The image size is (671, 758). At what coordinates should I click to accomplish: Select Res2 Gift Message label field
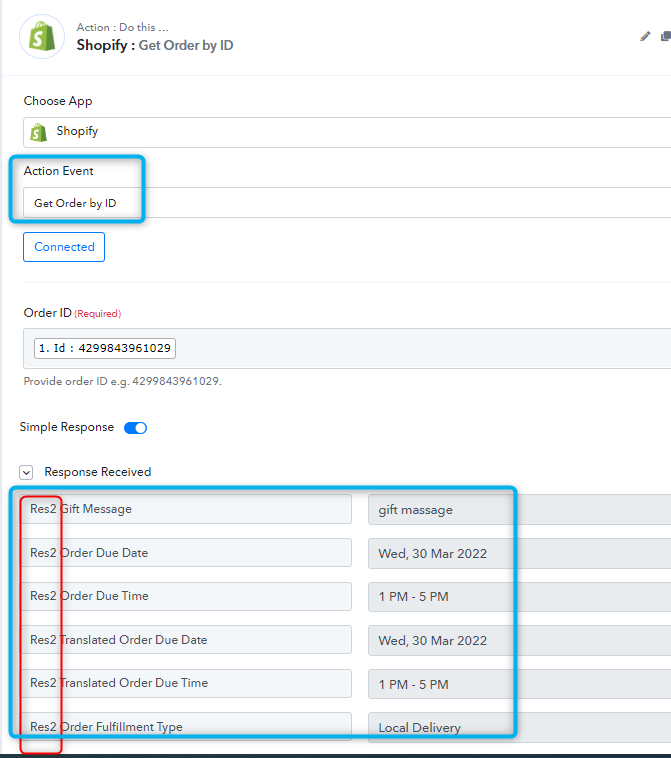[186, 509]
